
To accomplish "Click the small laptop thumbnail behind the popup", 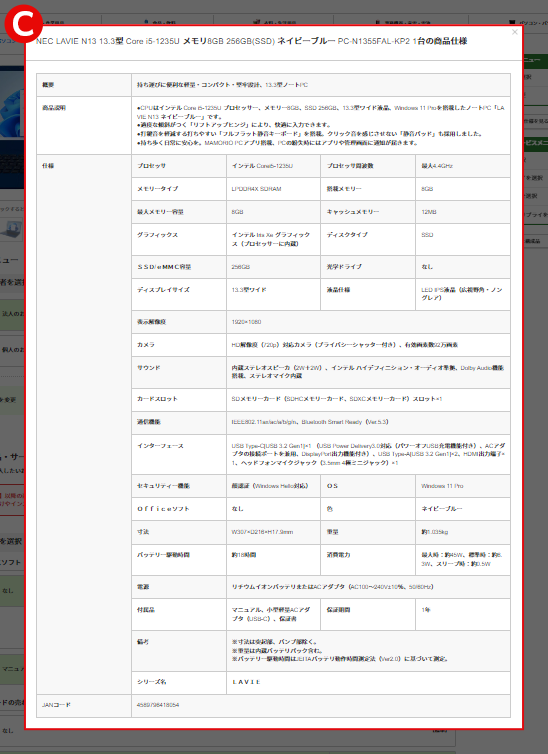I will [x=12, y=229].
